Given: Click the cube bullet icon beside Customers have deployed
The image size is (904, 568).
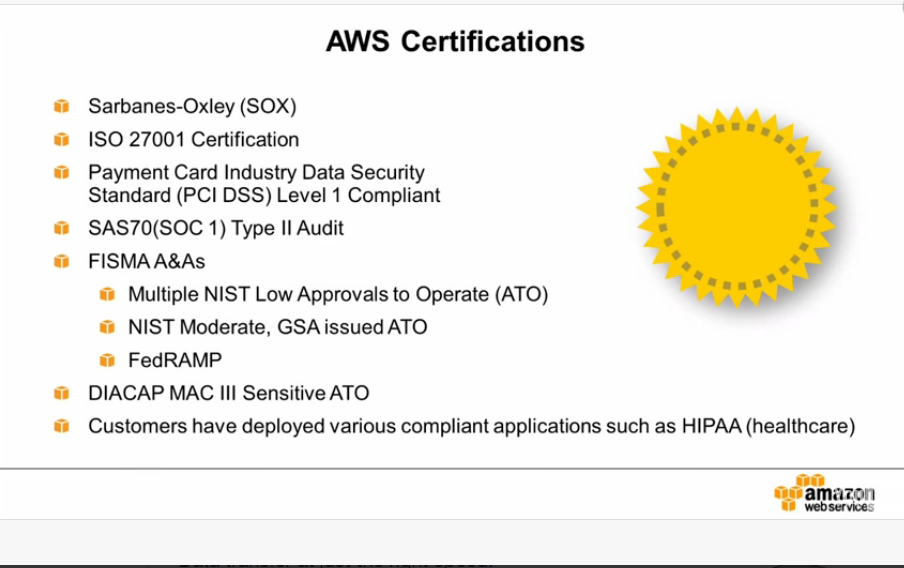Looking at the screenshot, I should coord(62,426).
